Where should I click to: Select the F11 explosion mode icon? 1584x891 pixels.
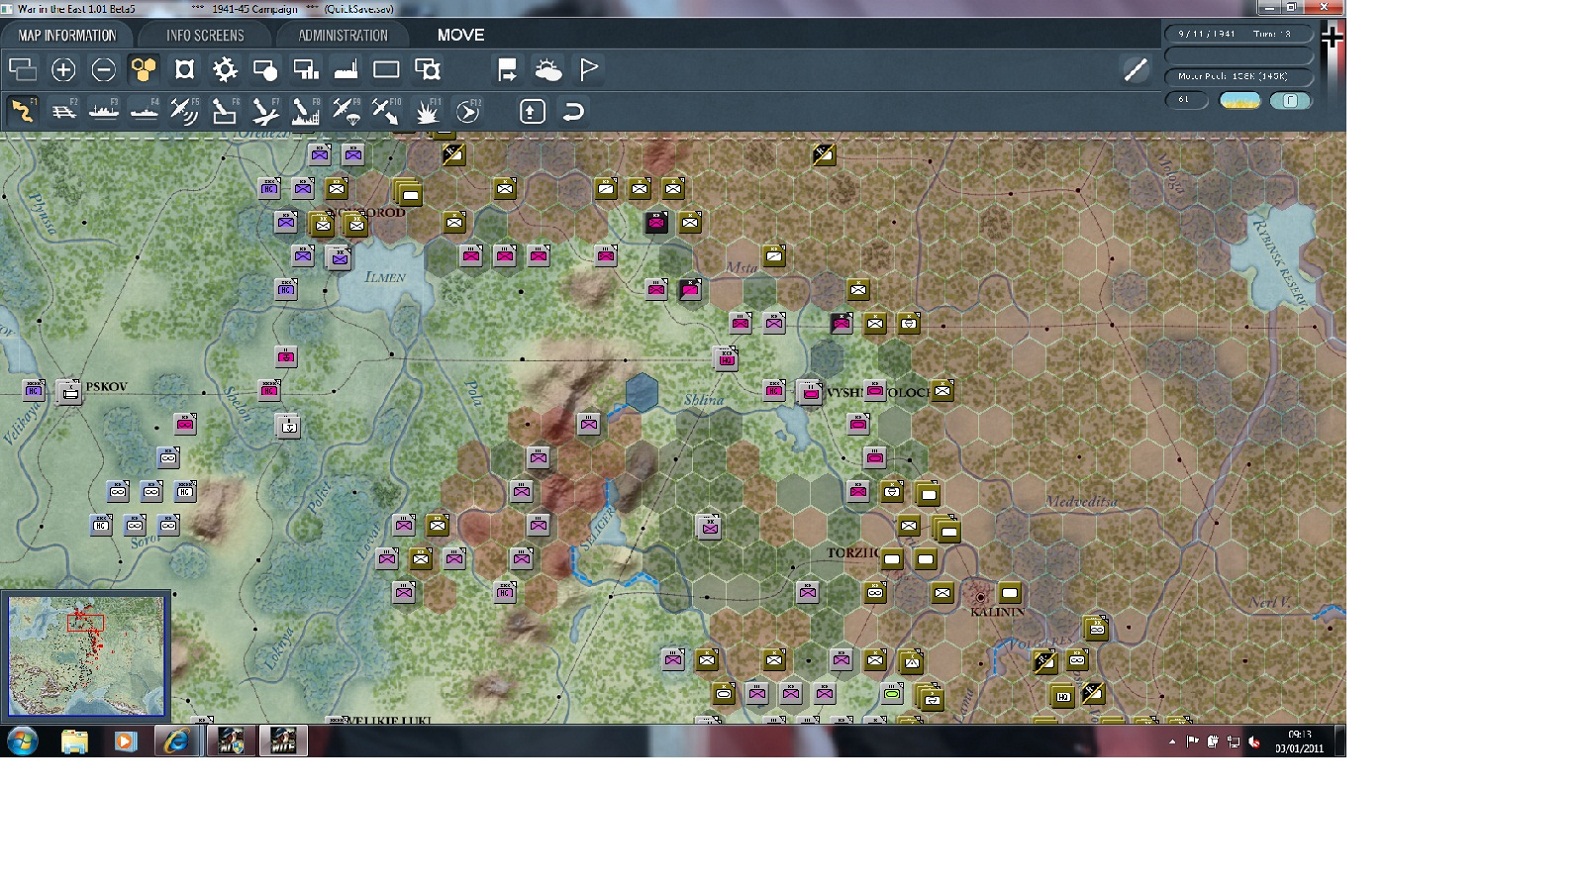tap(427, 110)
